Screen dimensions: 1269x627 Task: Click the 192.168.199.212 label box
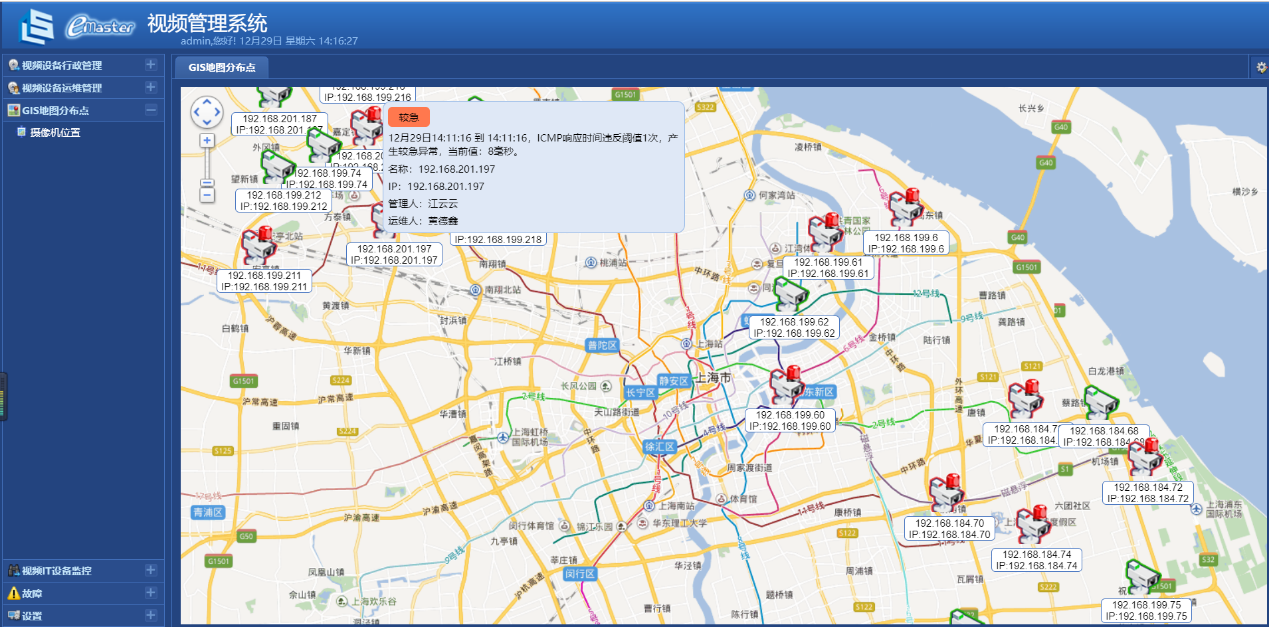pyautogui.click(x=284, y=200)
